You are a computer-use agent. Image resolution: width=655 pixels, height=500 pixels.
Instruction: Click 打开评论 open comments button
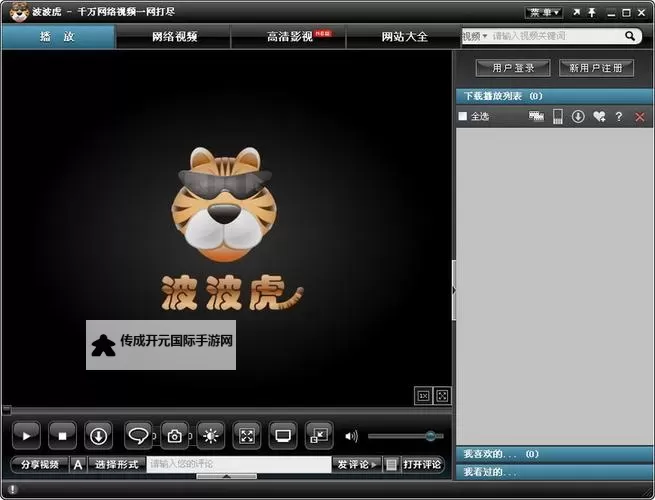pyautogui.click(x=422, y=464)
